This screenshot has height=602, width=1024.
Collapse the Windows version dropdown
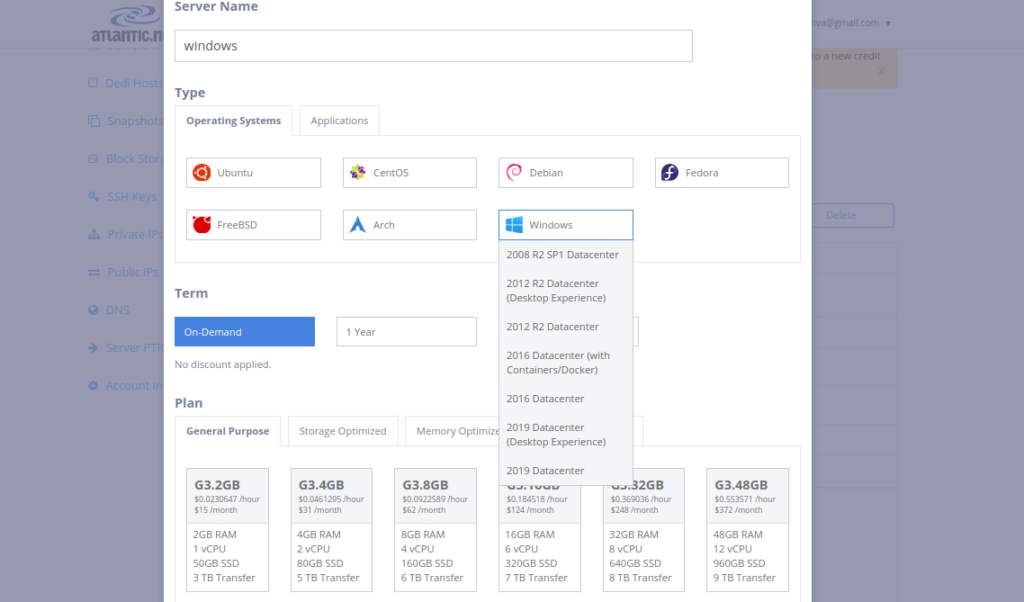point(566,225)
